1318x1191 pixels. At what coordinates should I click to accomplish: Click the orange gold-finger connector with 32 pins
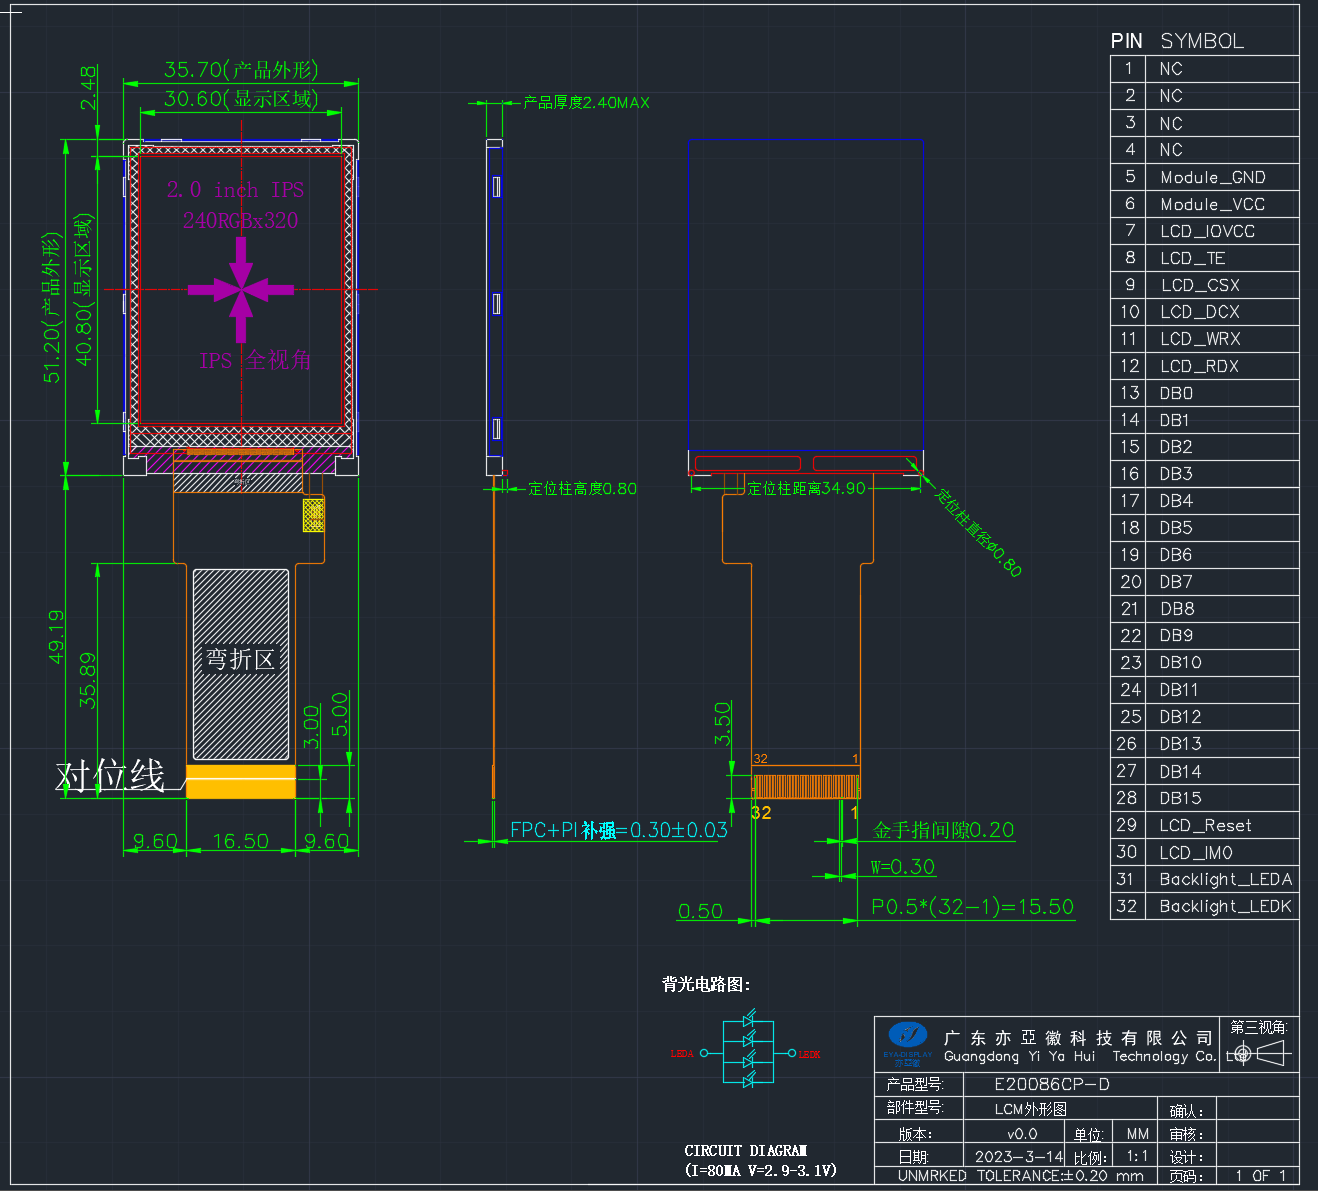tap(806, 786)
